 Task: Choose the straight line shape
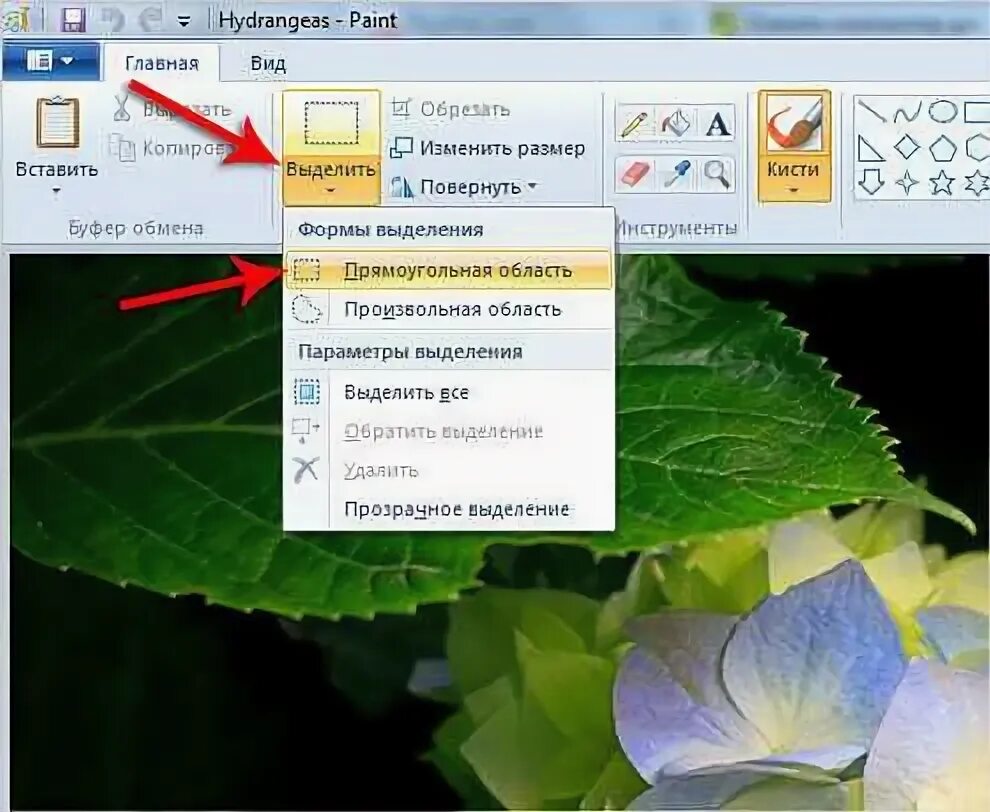pyautogui.click(x=872, y=112)
